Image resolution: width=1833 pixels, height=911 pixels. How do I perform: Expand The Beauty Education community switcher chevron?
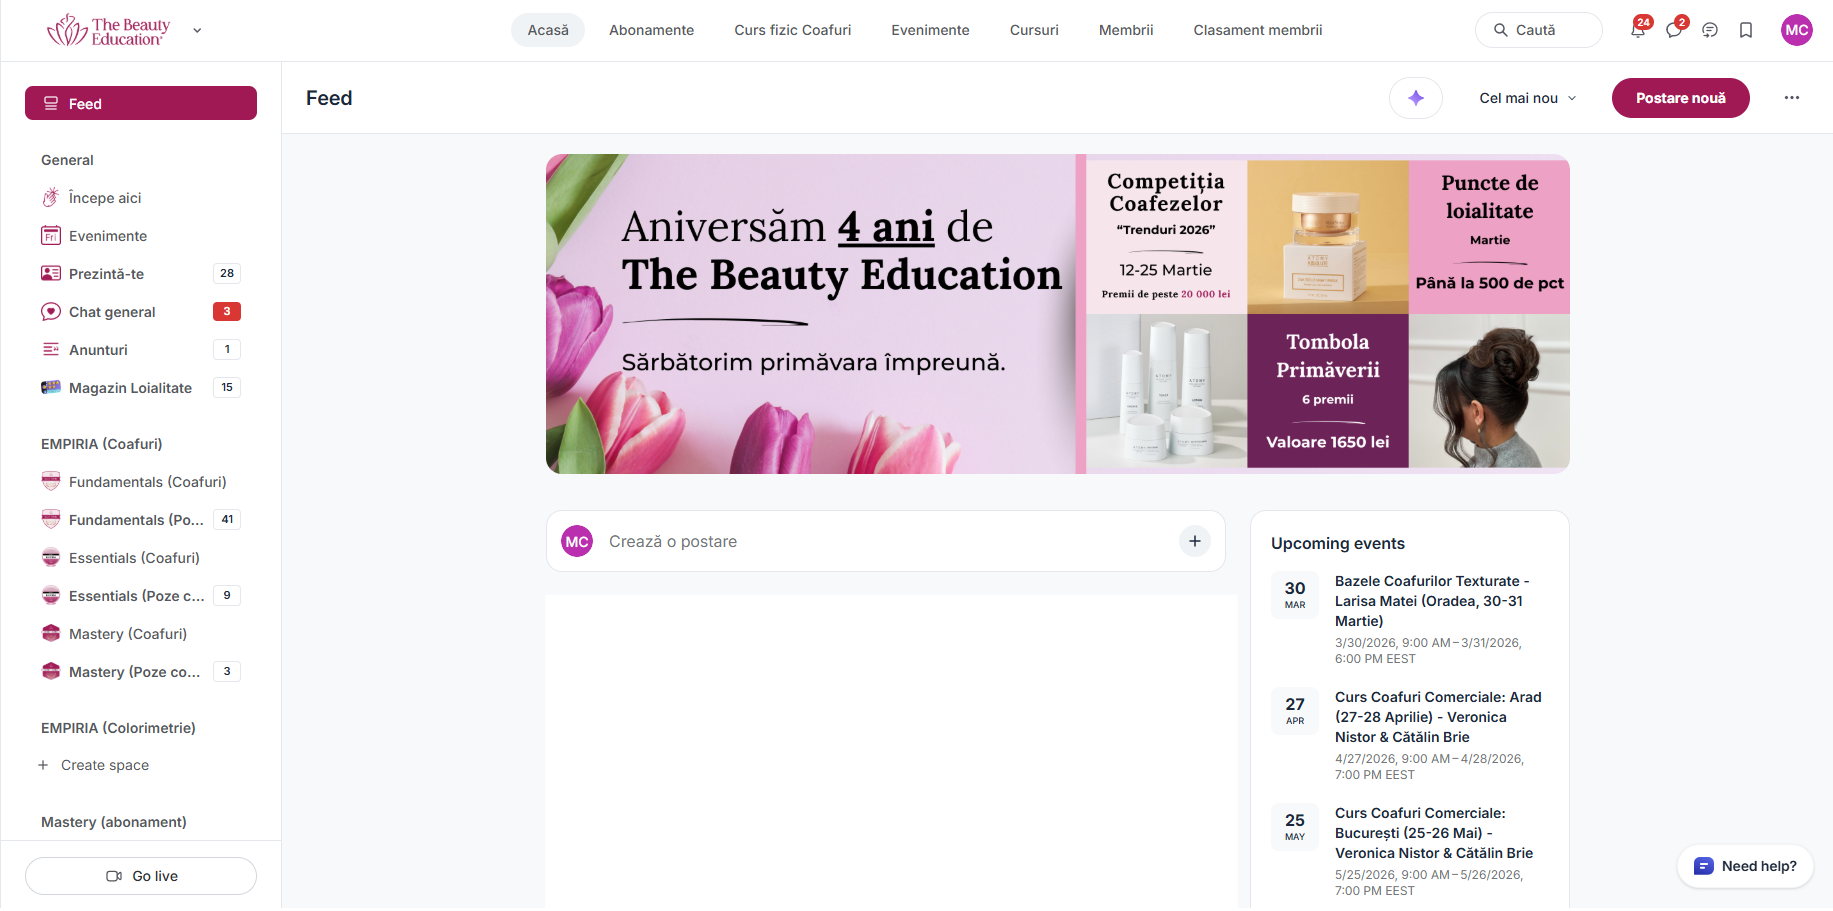(197, 31)
